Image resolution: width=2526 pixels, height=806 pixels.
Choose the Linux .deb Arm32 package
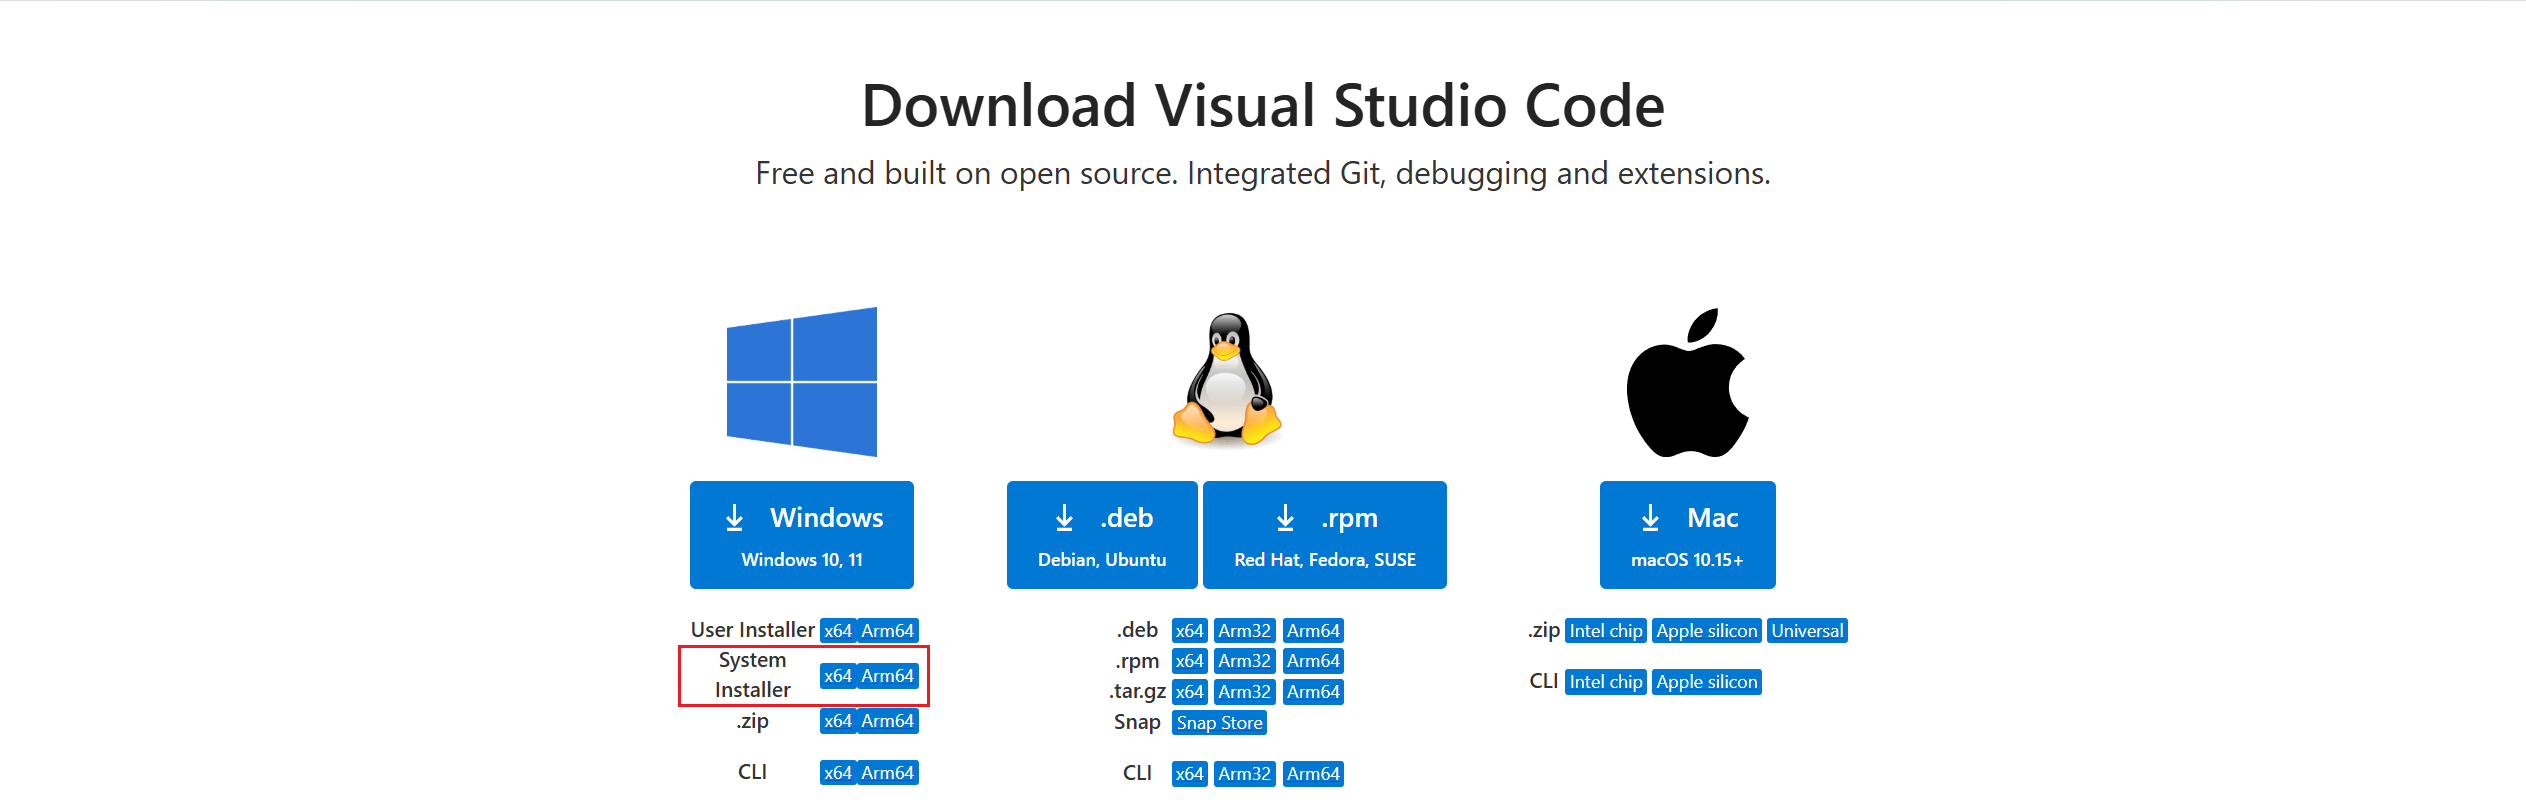coord(1245,631)
